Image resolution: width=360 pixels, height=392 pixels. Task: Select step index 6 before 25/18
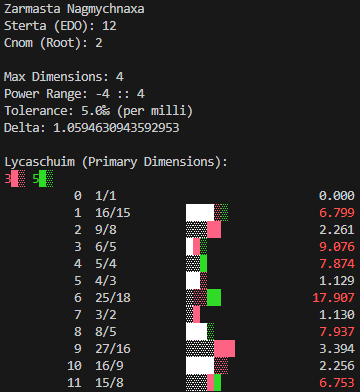point(78,298)
